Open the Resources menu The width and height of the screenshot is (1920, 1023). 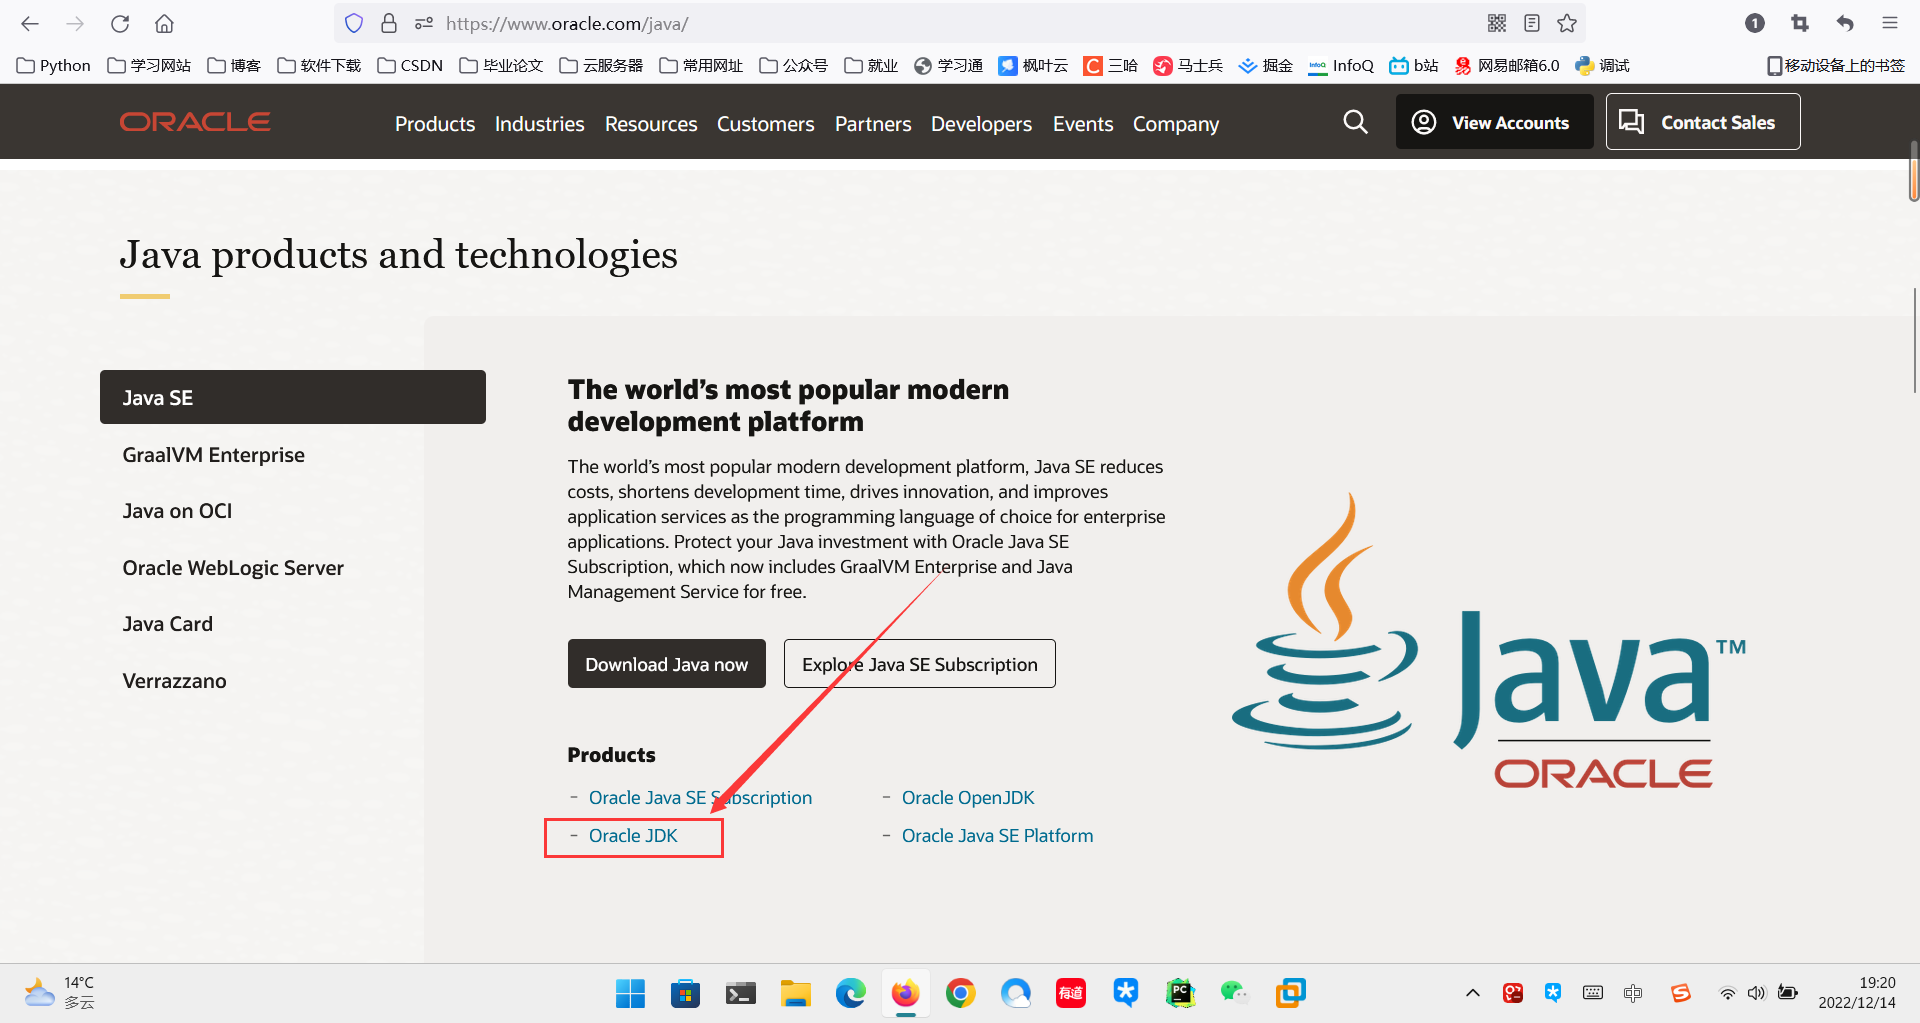(x=651, y=124)
